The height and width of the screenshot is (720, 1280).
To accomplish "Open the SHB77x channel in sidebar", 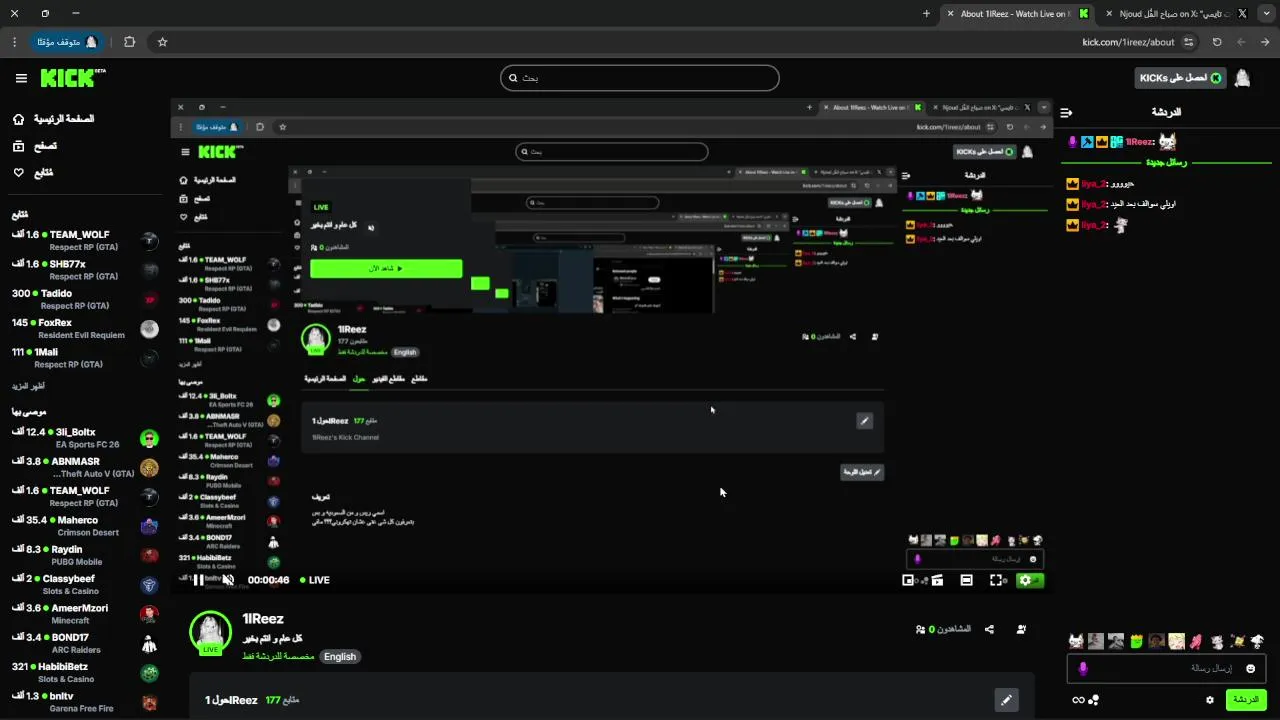I will pos(85,270).
